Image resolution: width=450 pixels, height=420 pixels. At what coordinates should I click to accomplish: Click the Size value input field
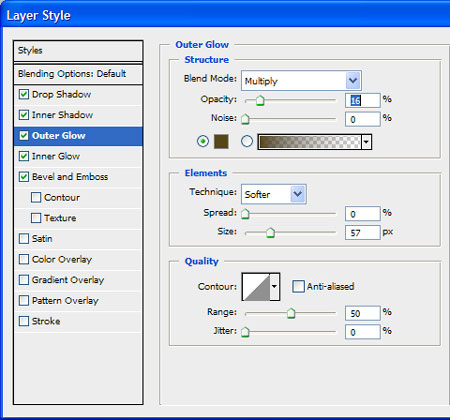point(363,232)
